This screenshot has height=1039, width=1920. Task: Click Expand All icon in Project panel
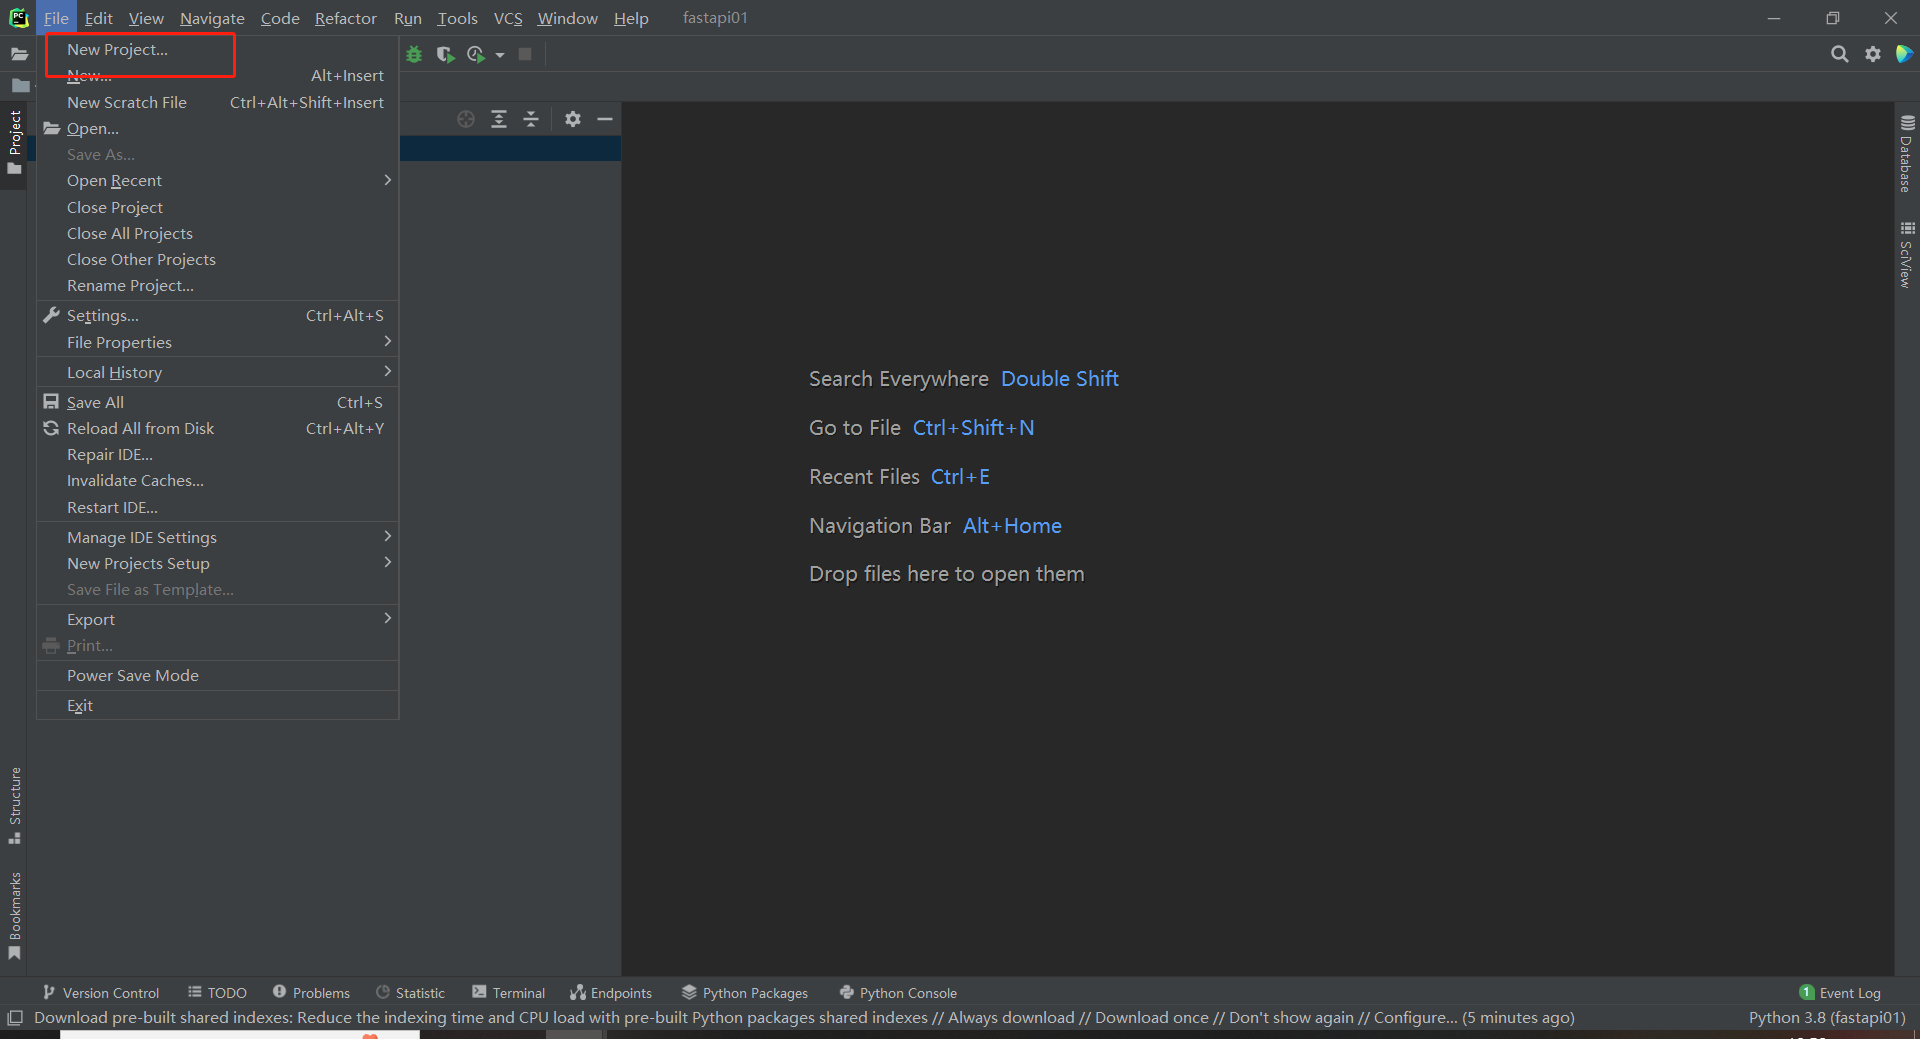[x=499, y=119]
